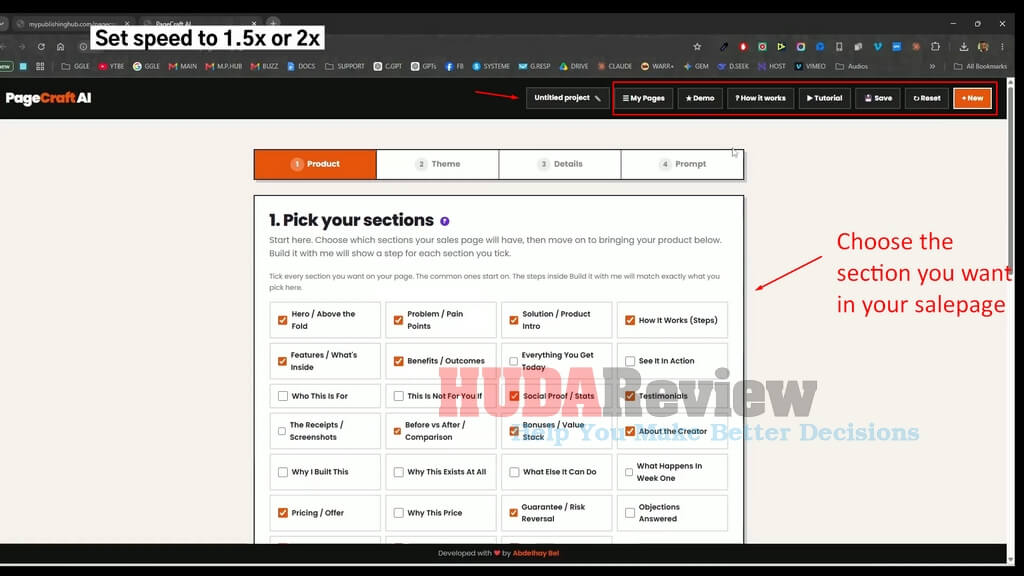Image resolution: width=1024 pixels, height=576 pixels.
Task: Click the help icon next to Pick your sections
Action: [445, 221]
